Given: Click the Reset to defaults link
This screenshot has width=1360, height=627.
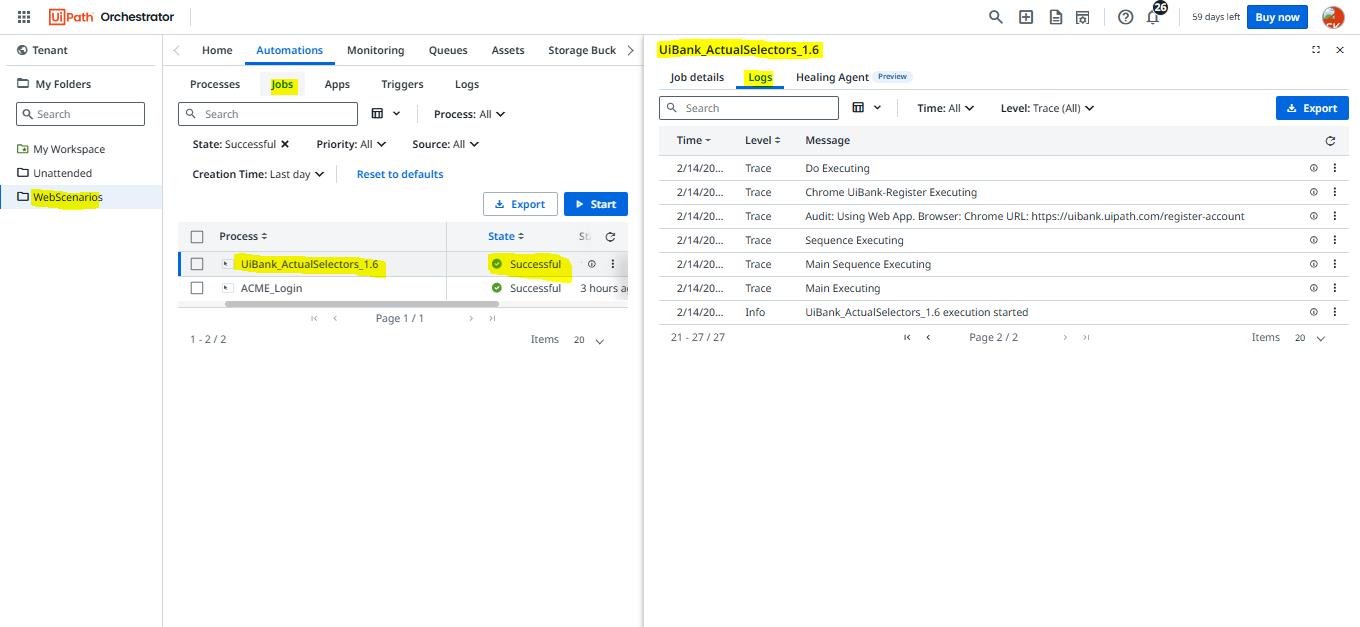Looking at the screenshot, I should tap(399, 173).
